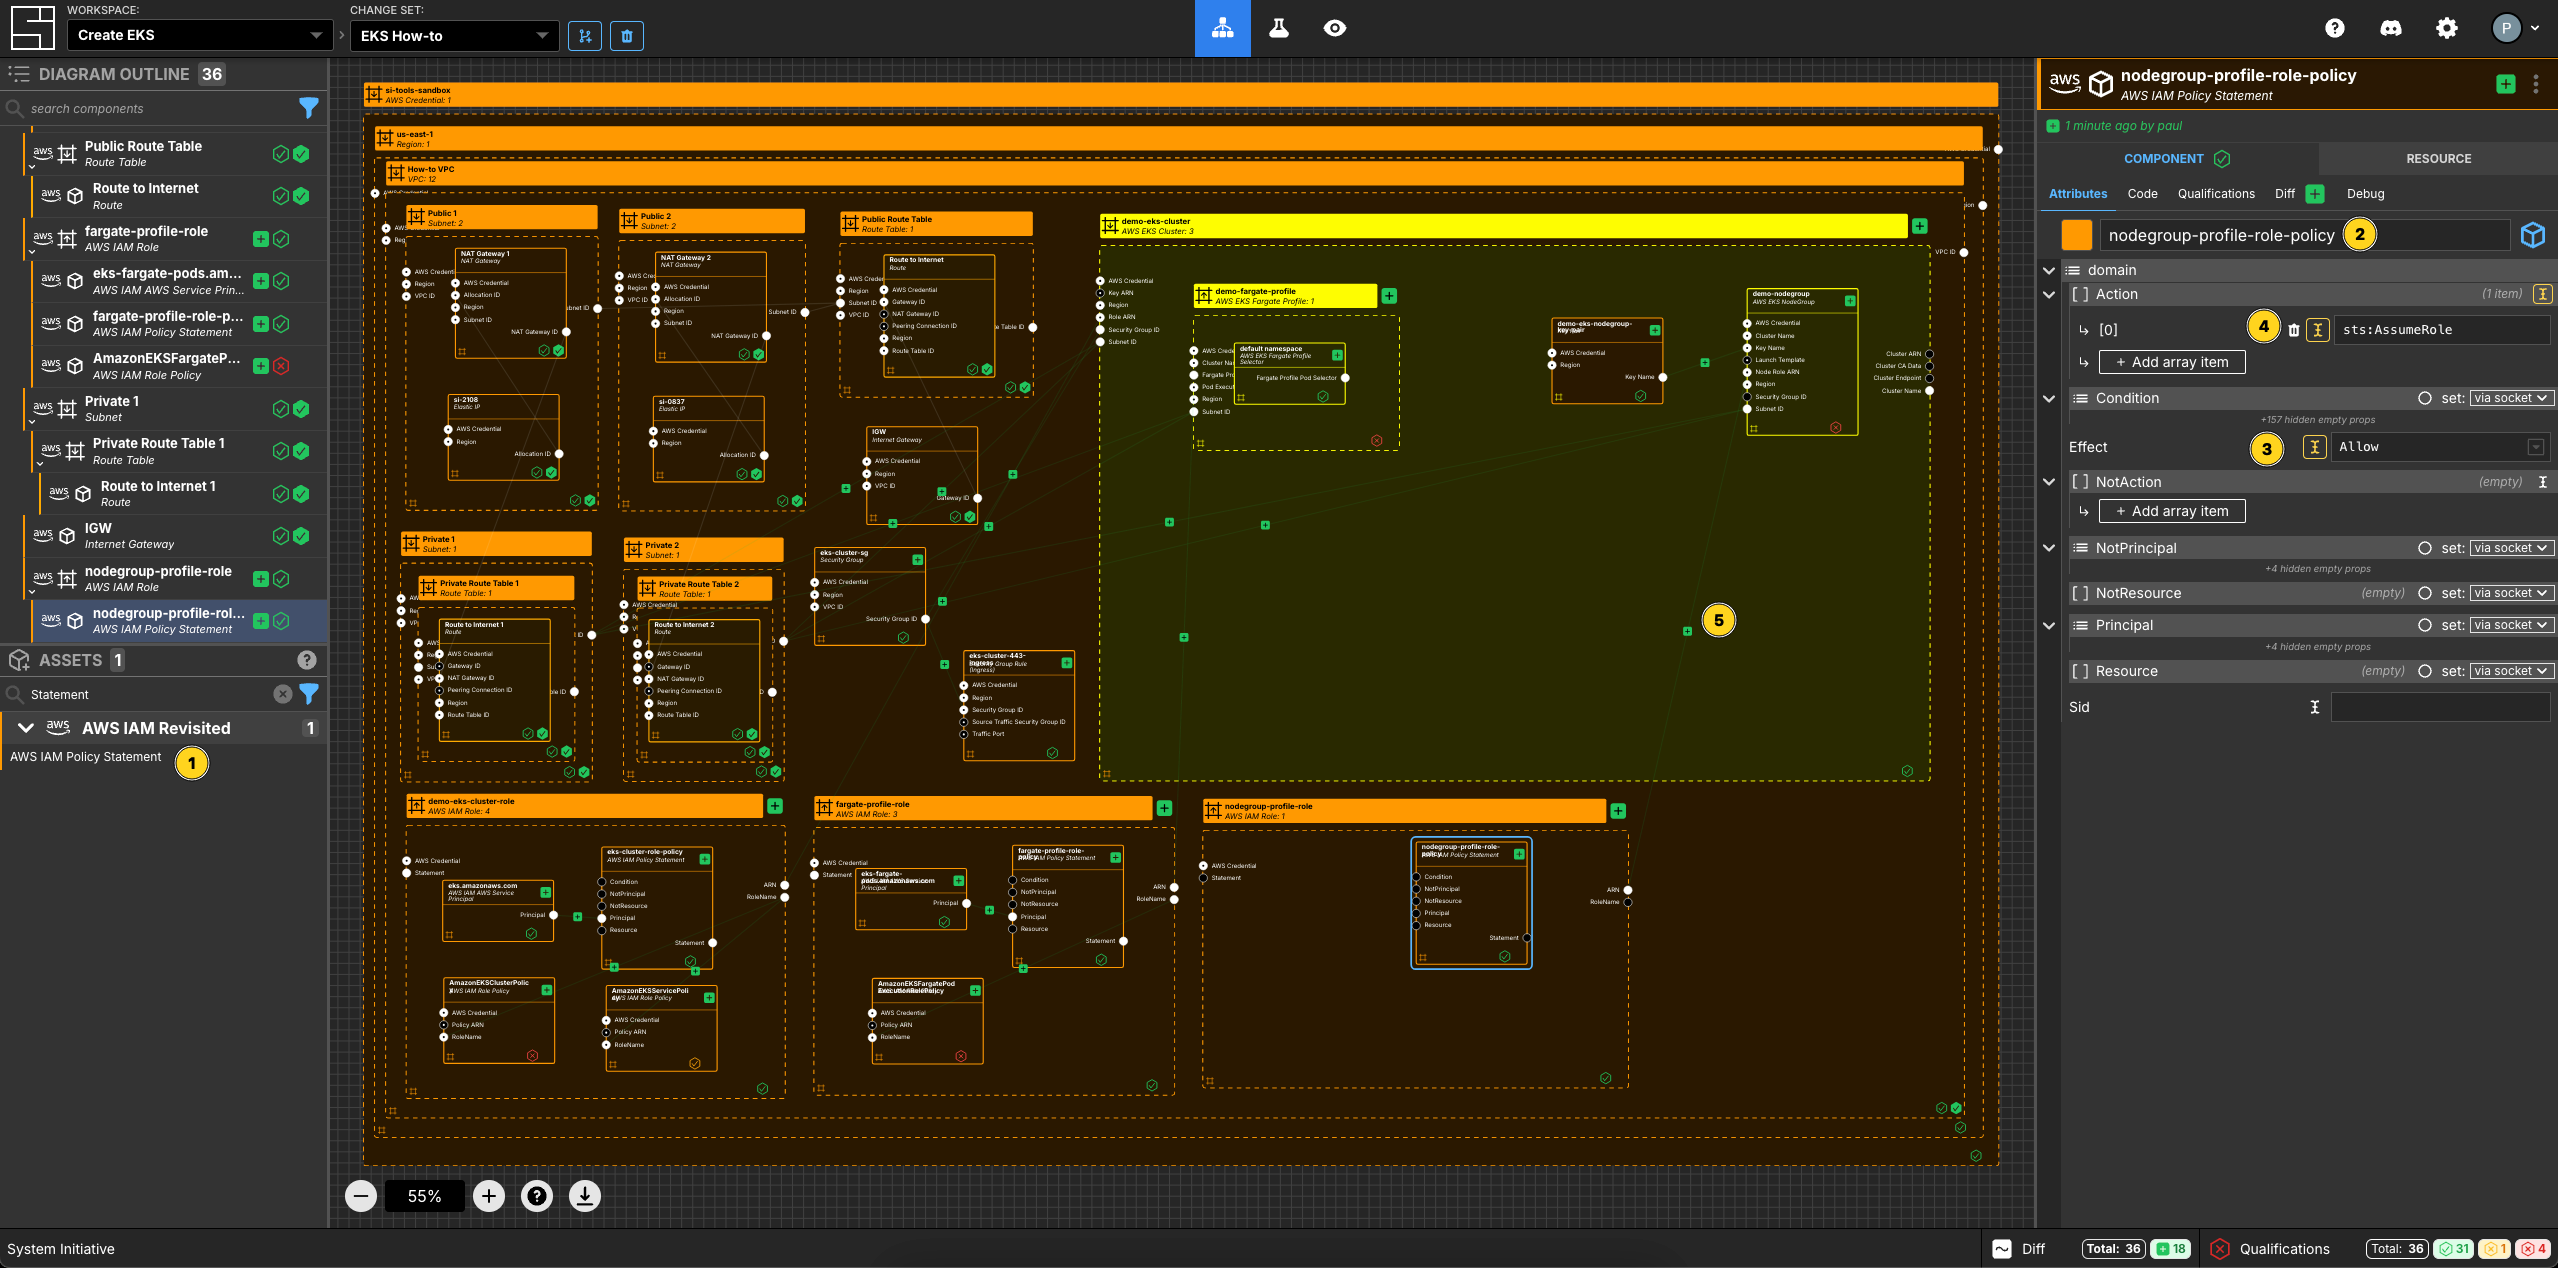This screenshot has height=1268, width=2558.
Task: Select the Attributes tab
Action: [x=2077, y=194]
